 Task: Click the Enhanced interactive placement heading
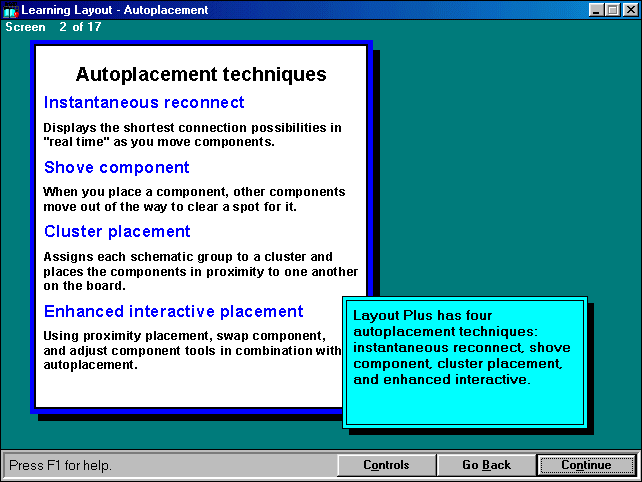tap(173, 311)
